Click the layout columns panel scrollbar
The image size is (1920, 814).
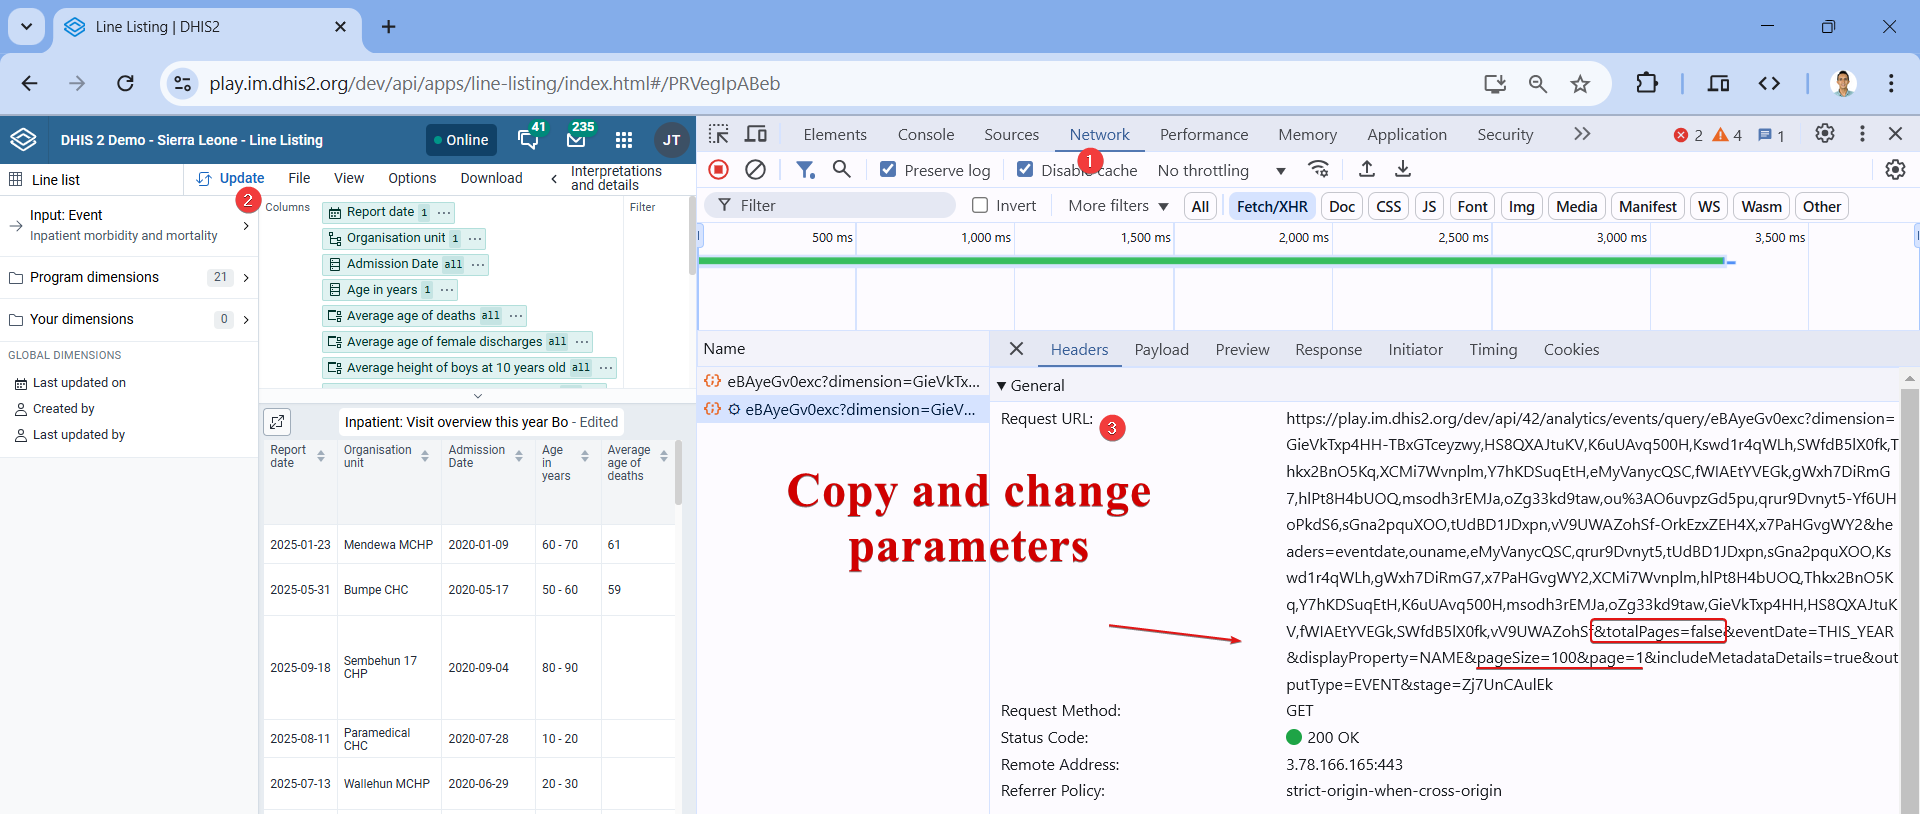click(691, 235)
